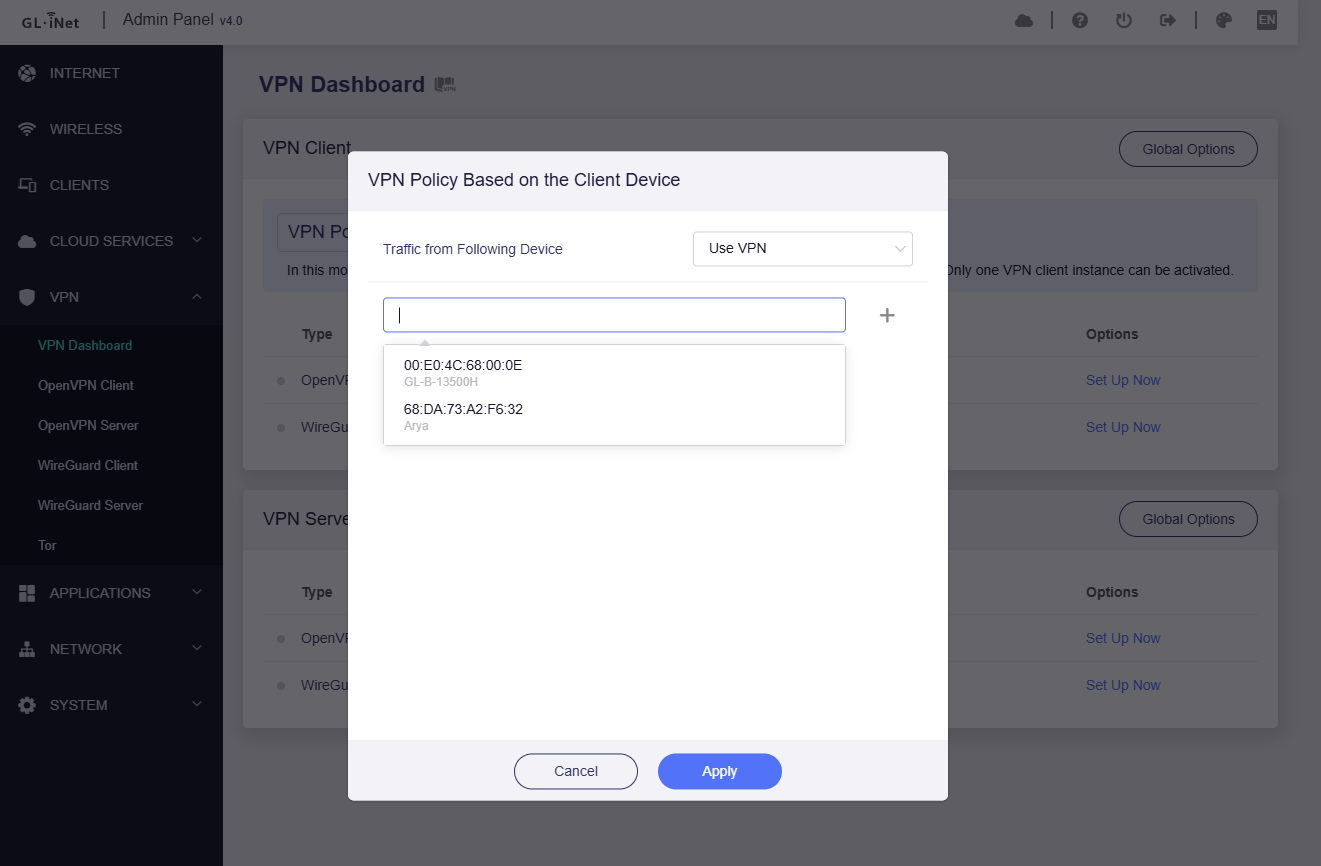
Task: Click the VPN Dashboard guide icon
Action: click(445, 85)
